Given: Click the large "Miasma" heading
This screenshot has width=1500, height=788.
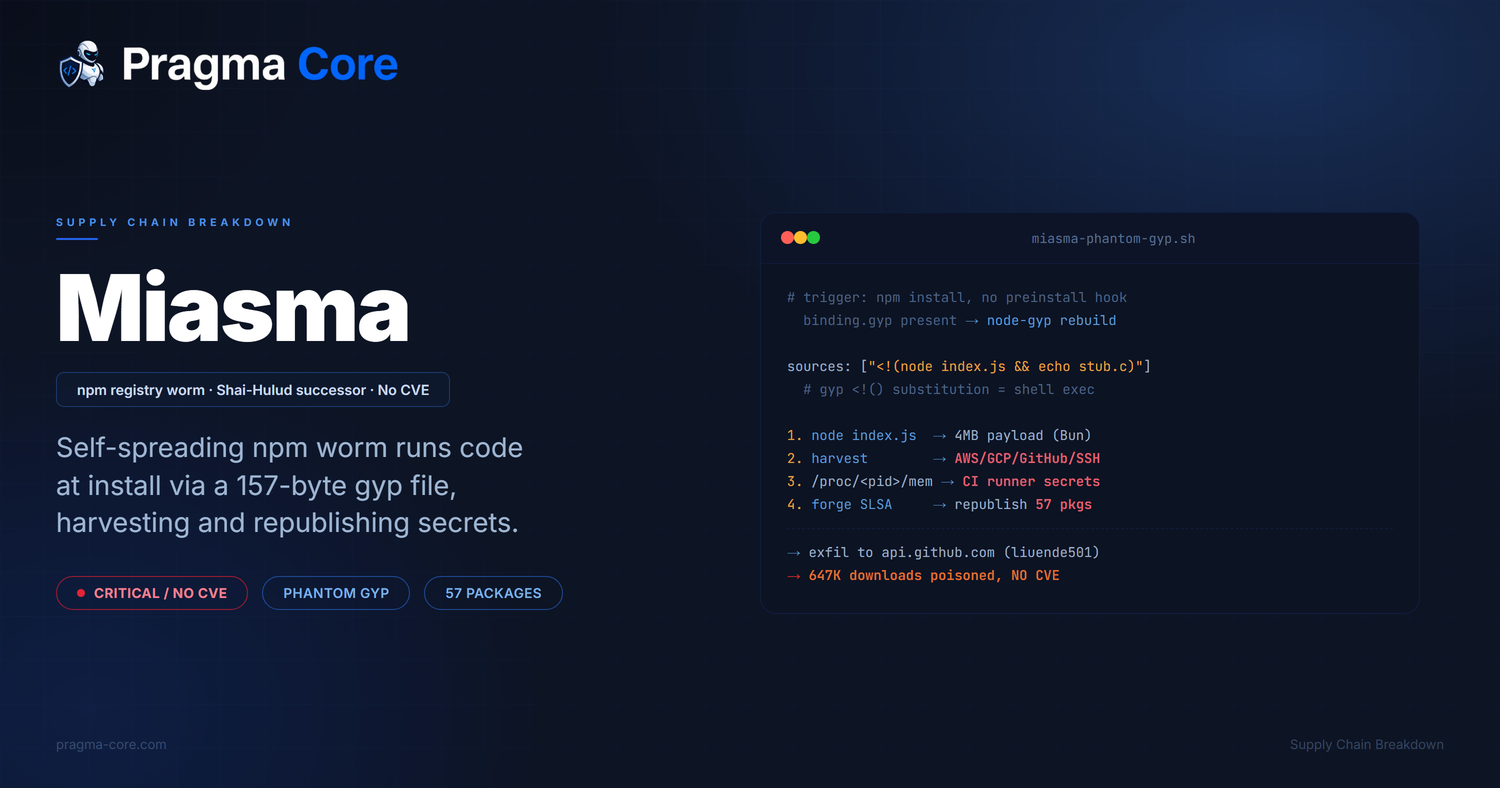Looking at the screenshot, I should [x=233, y=305].
